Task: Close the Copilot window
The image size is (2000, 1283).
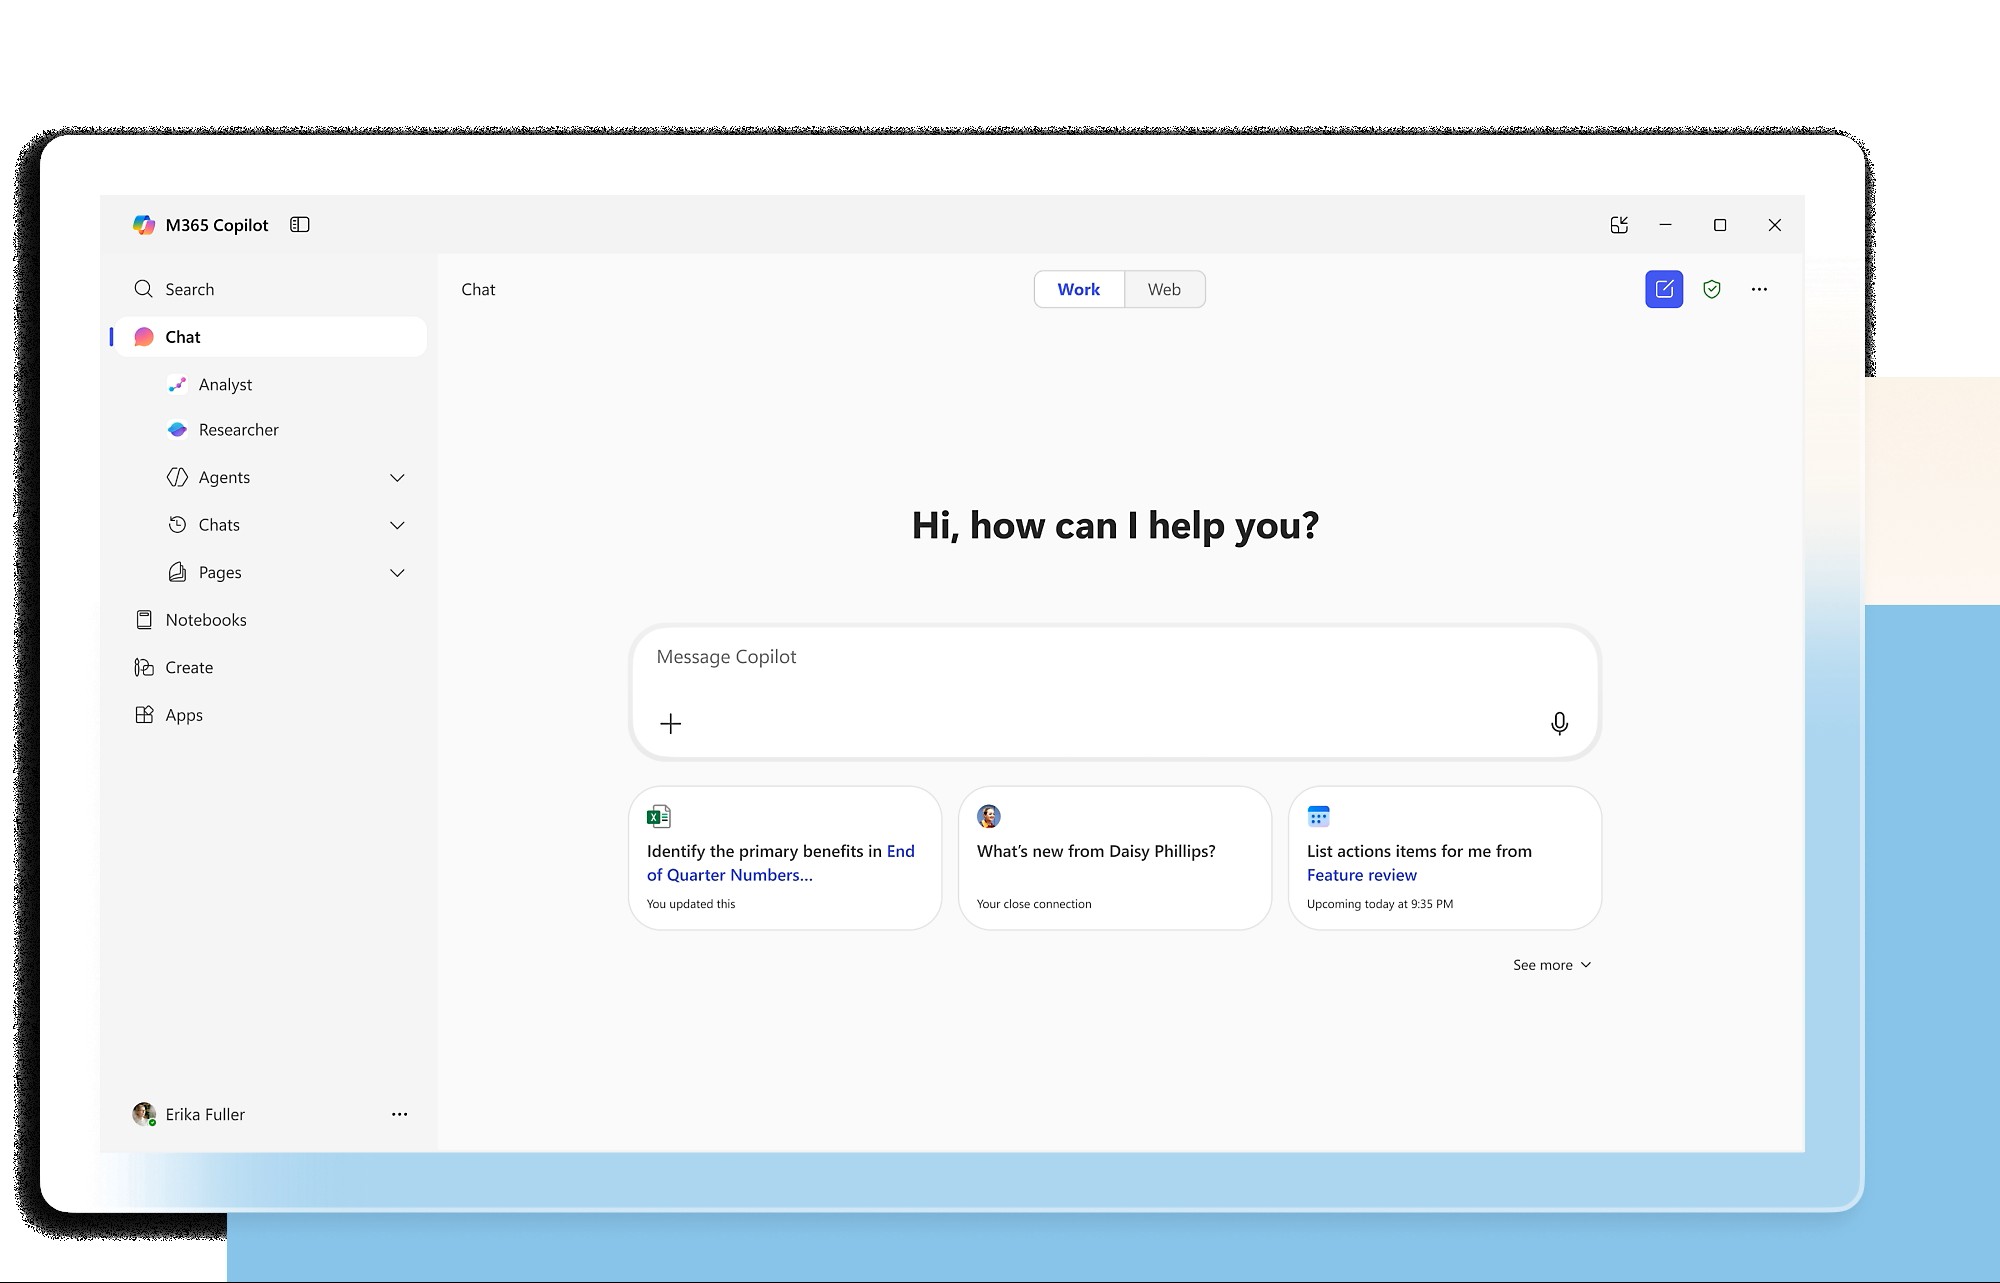Action: coord(1775,225)
